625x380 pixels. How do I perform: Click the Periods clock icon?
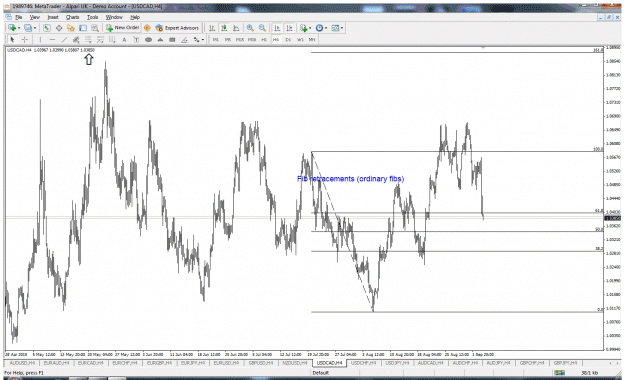pyautogui.click(x=319, y=28)
